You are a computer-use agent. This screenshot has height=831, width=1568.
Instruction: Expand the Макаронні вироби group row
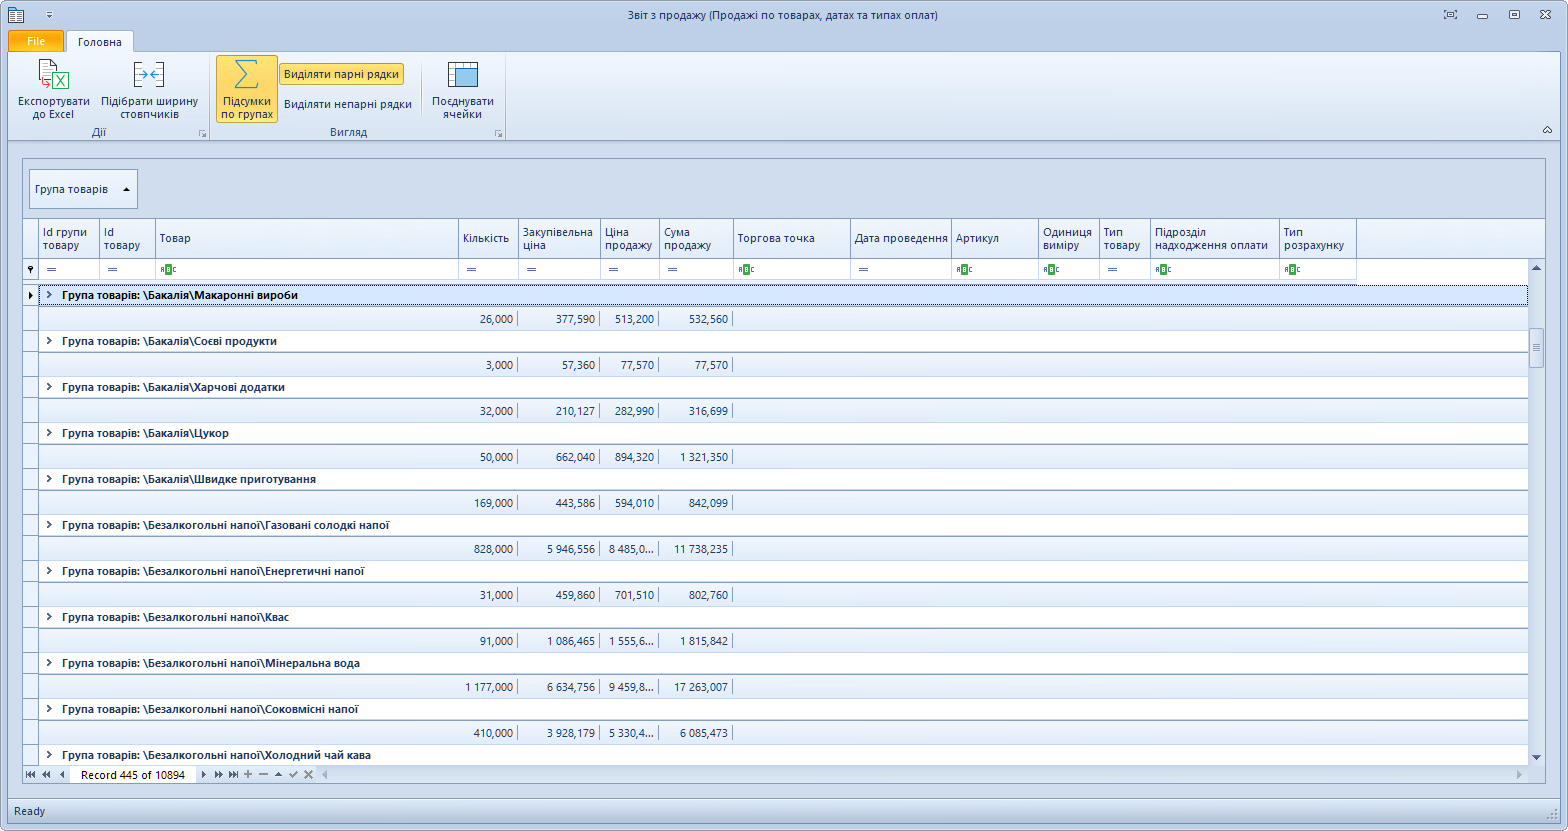point(49,295)
